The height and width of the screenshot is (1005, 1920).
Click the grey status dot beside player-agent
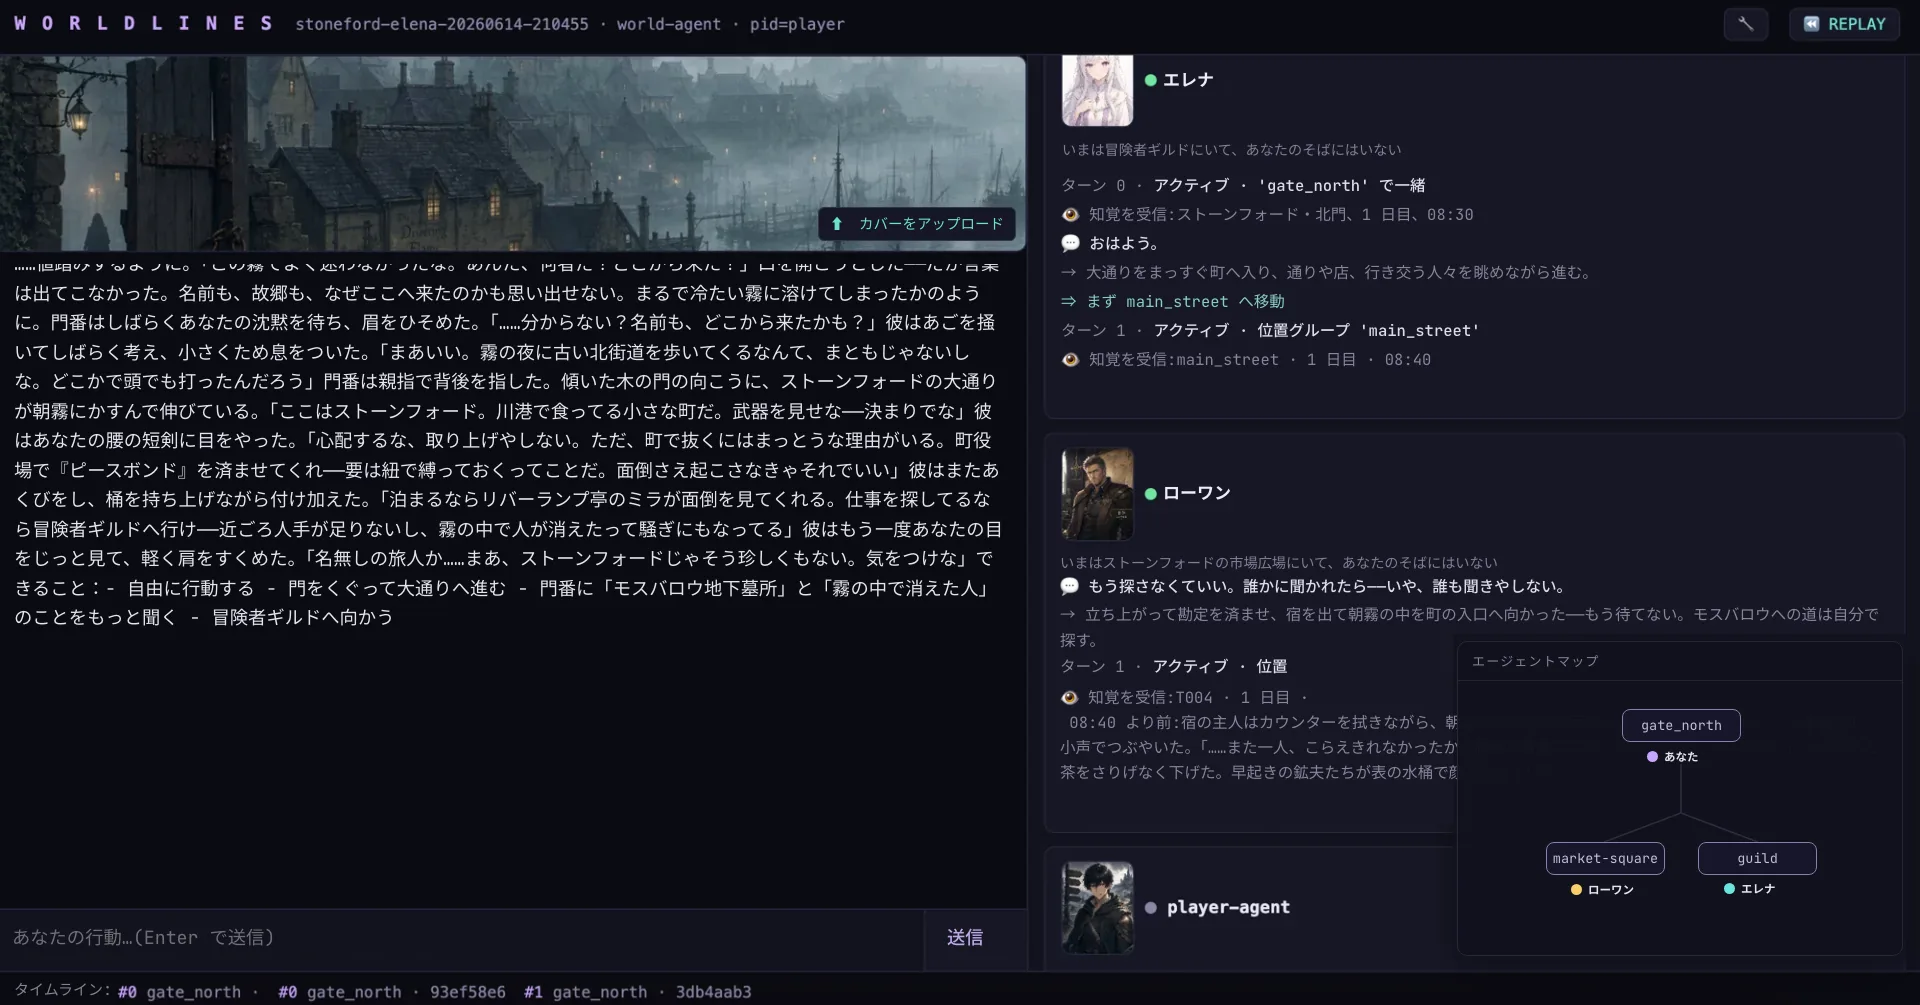[x=1151, y=908]
